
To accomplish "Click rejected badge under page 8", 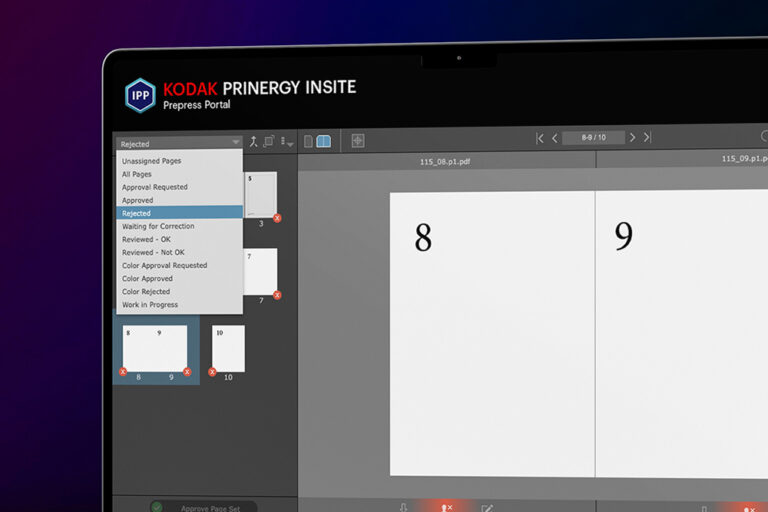I will (x=123, y=372).
